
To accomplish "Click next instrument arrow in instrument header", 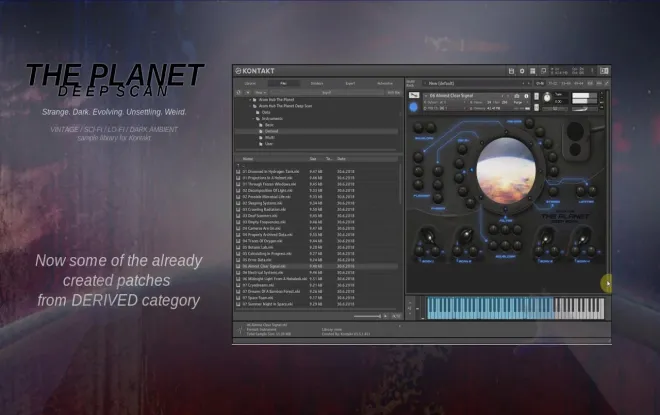I will 508,96.
